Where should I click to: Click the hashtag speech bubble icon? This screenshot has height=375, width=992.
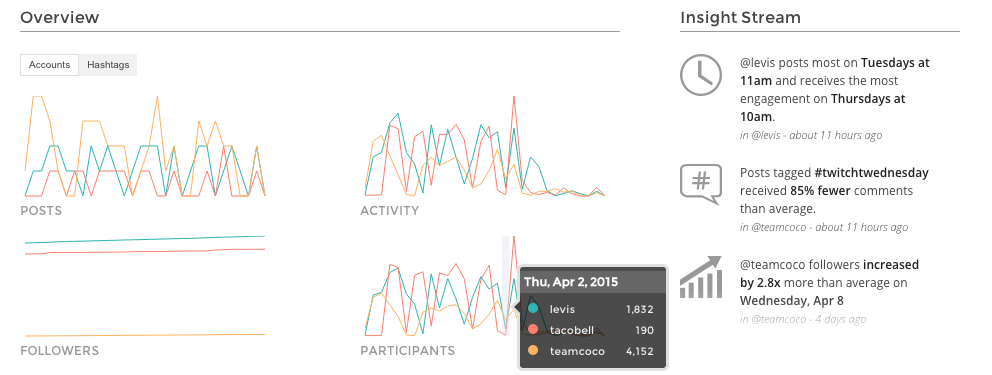pos(700,184)
